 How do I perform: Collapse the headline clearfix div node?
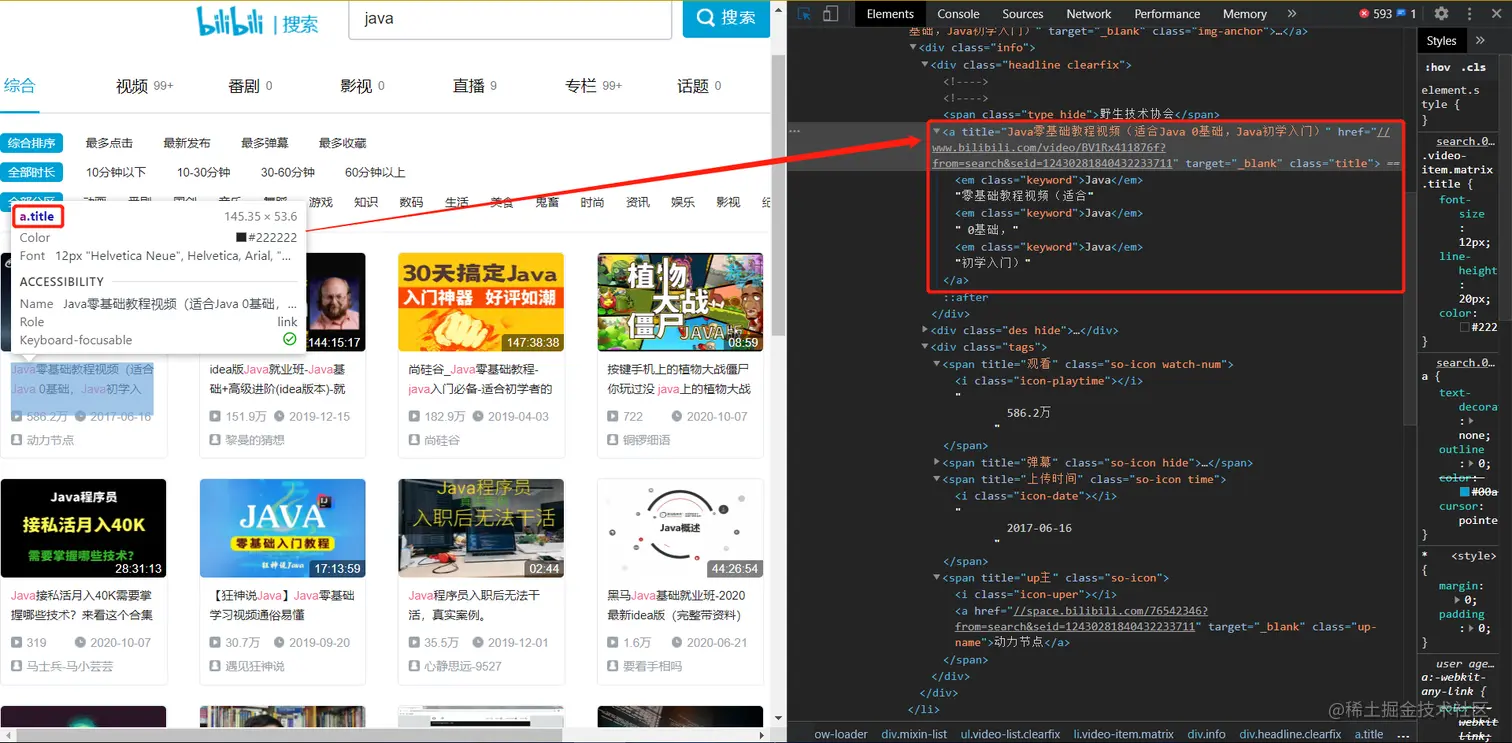(924, 64)
